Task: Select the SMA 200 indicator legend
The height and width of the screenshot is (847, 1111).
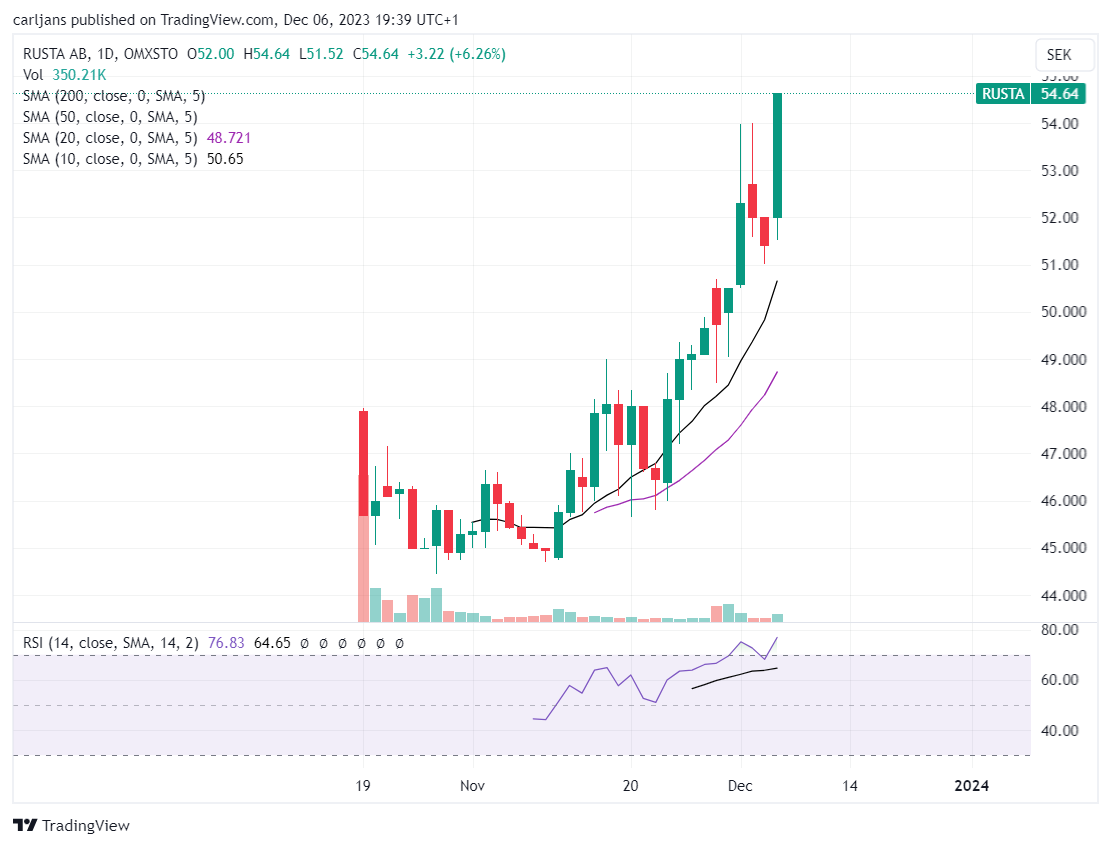Action: pyautogui.click(x=114, y=96)
